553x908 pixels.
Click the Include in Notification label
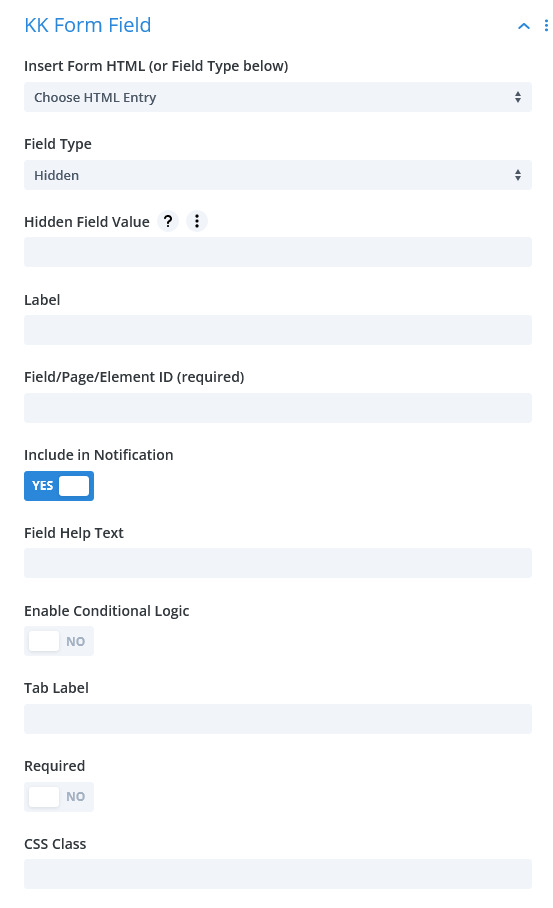[99, 455]
